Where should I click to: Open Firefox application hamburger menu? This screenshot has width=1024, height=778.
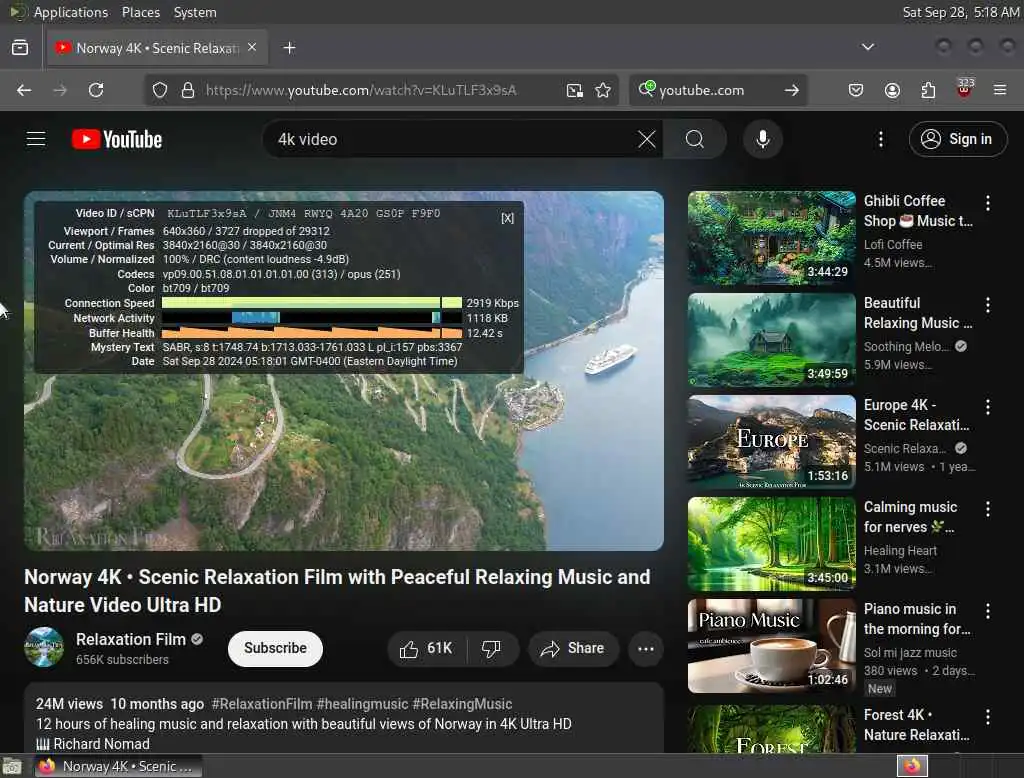point(1000,90)
